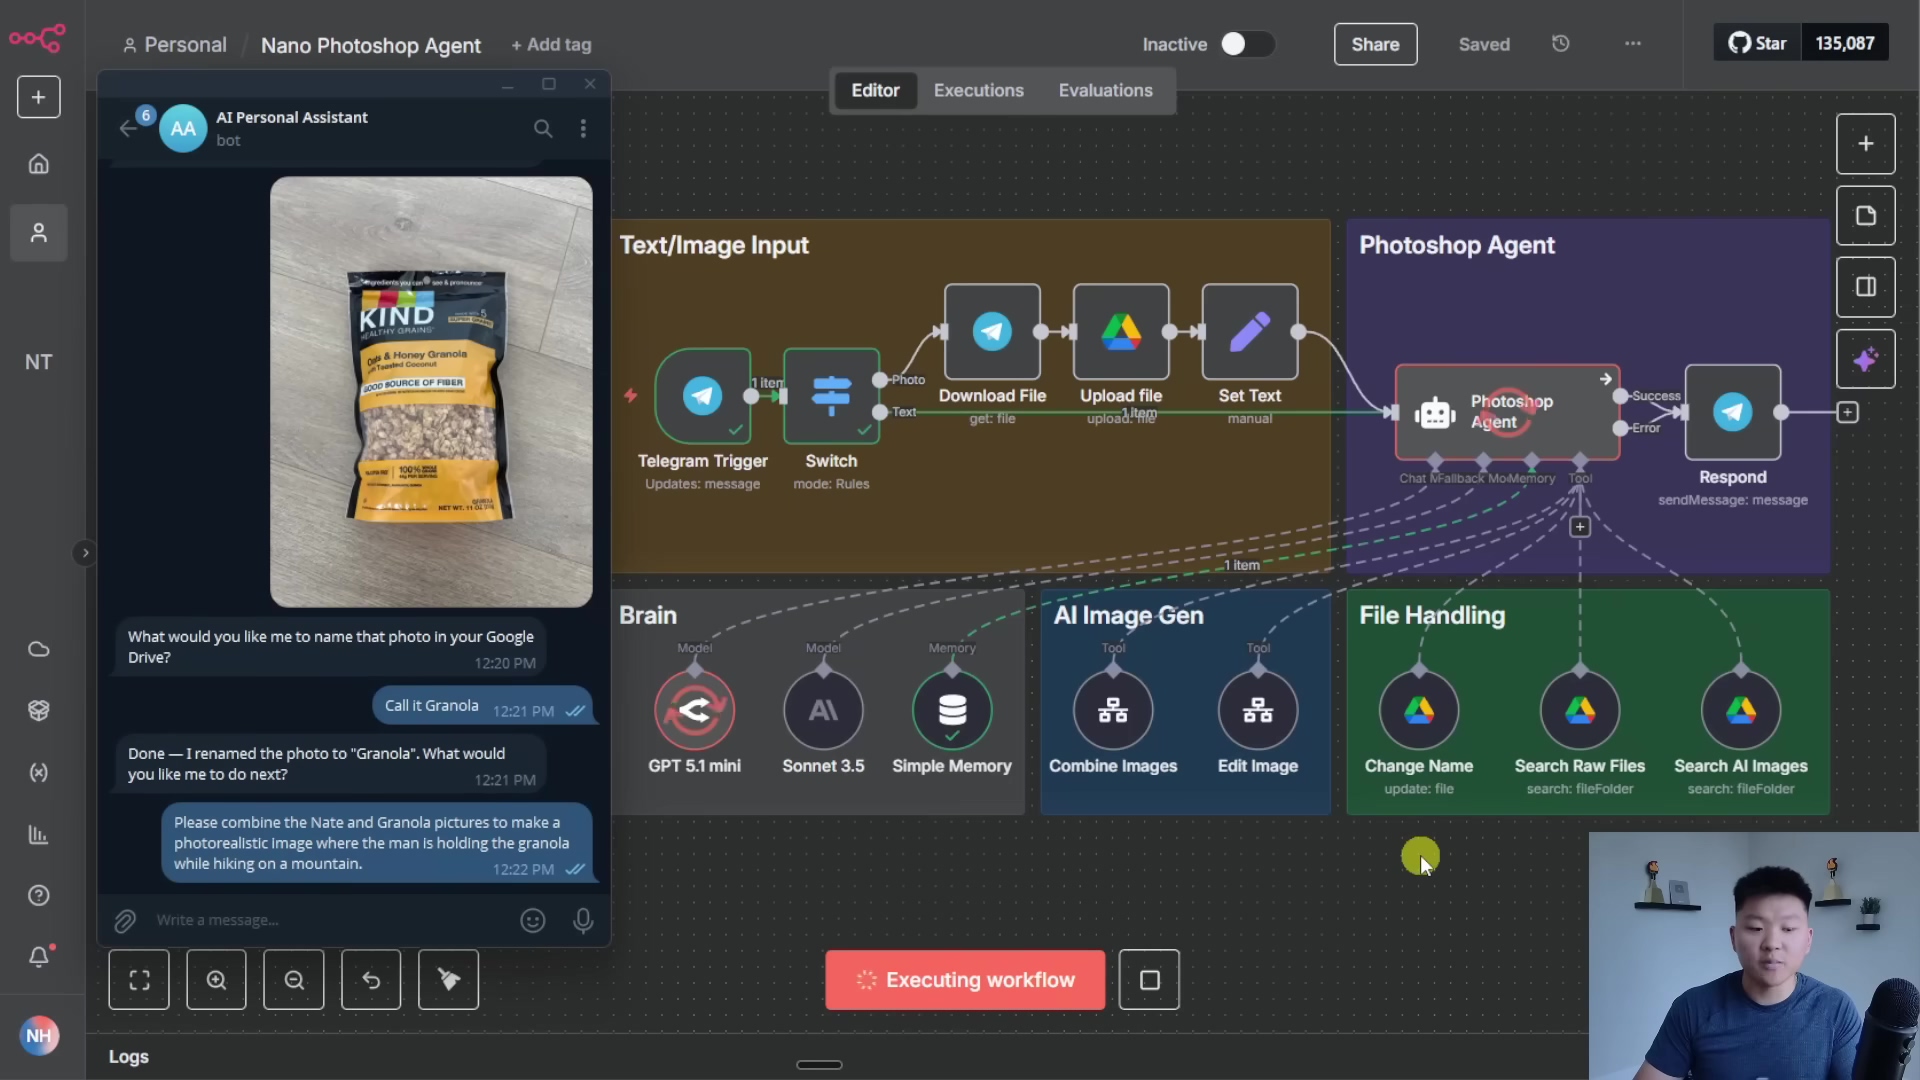The image size is (1920, 1080).
Task: Select the GPT 5.1 mini model node
Action: [694, 710]
